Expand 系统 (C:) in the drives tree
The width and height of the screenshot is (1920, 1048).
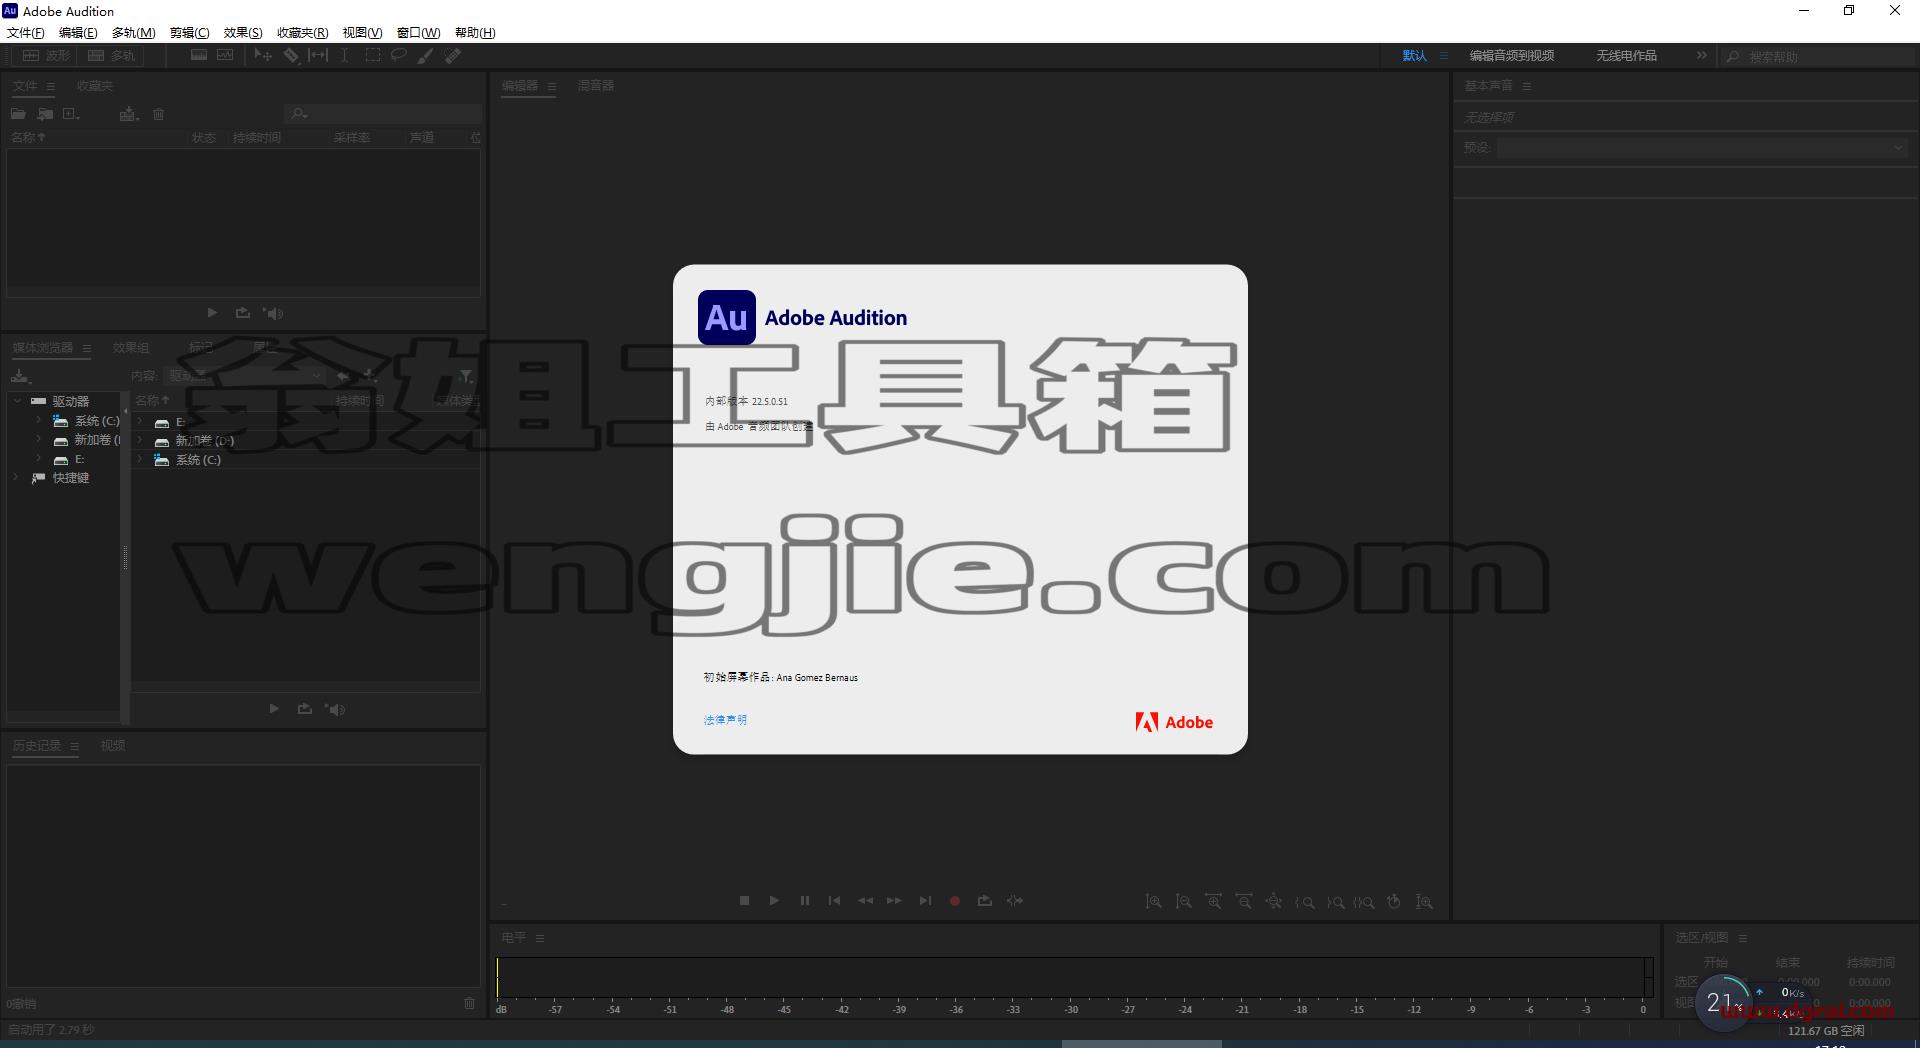tap(39, 421)
